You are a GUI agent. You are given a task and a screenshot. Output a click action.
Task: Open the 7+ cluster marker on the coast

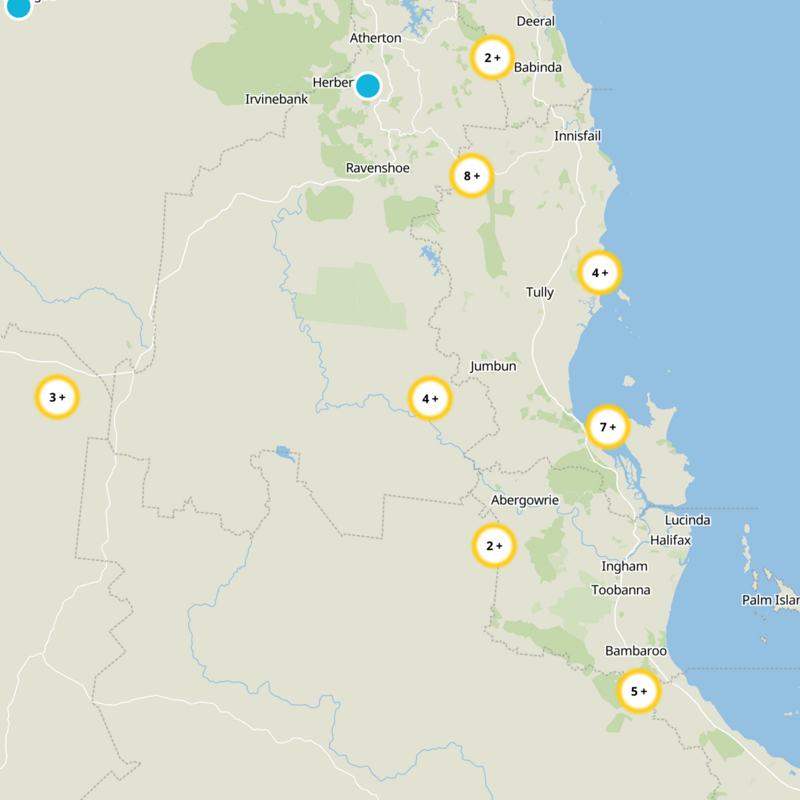click(x=607, y=427)
